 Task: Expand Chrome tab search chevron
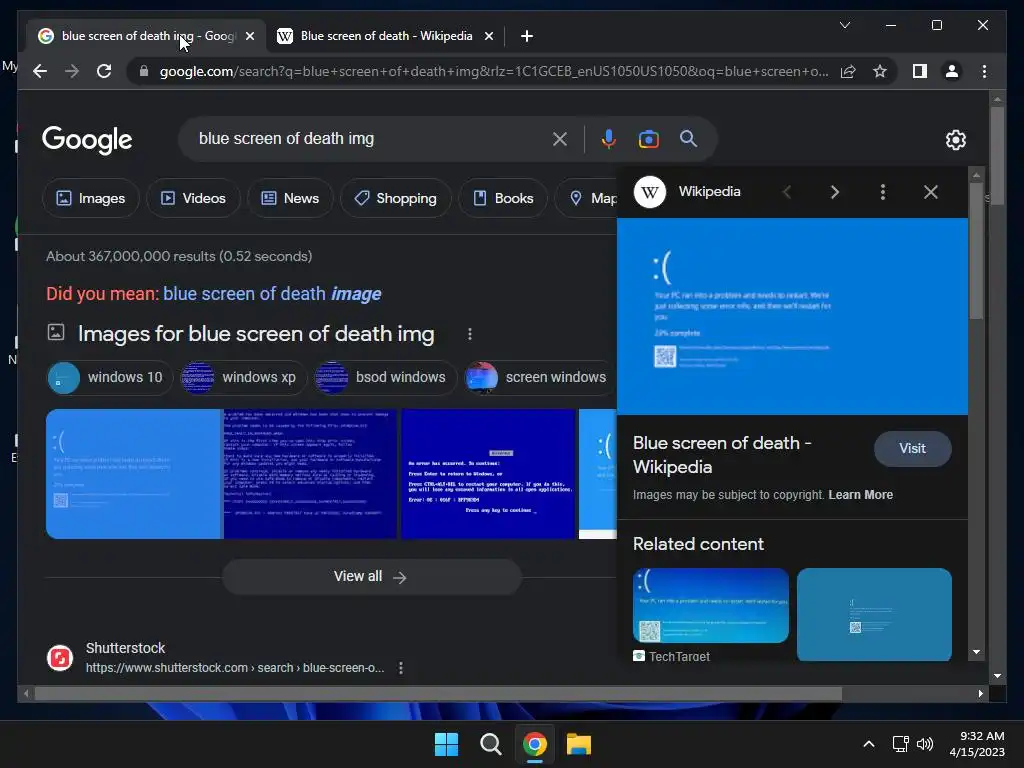tap(844, 25)
